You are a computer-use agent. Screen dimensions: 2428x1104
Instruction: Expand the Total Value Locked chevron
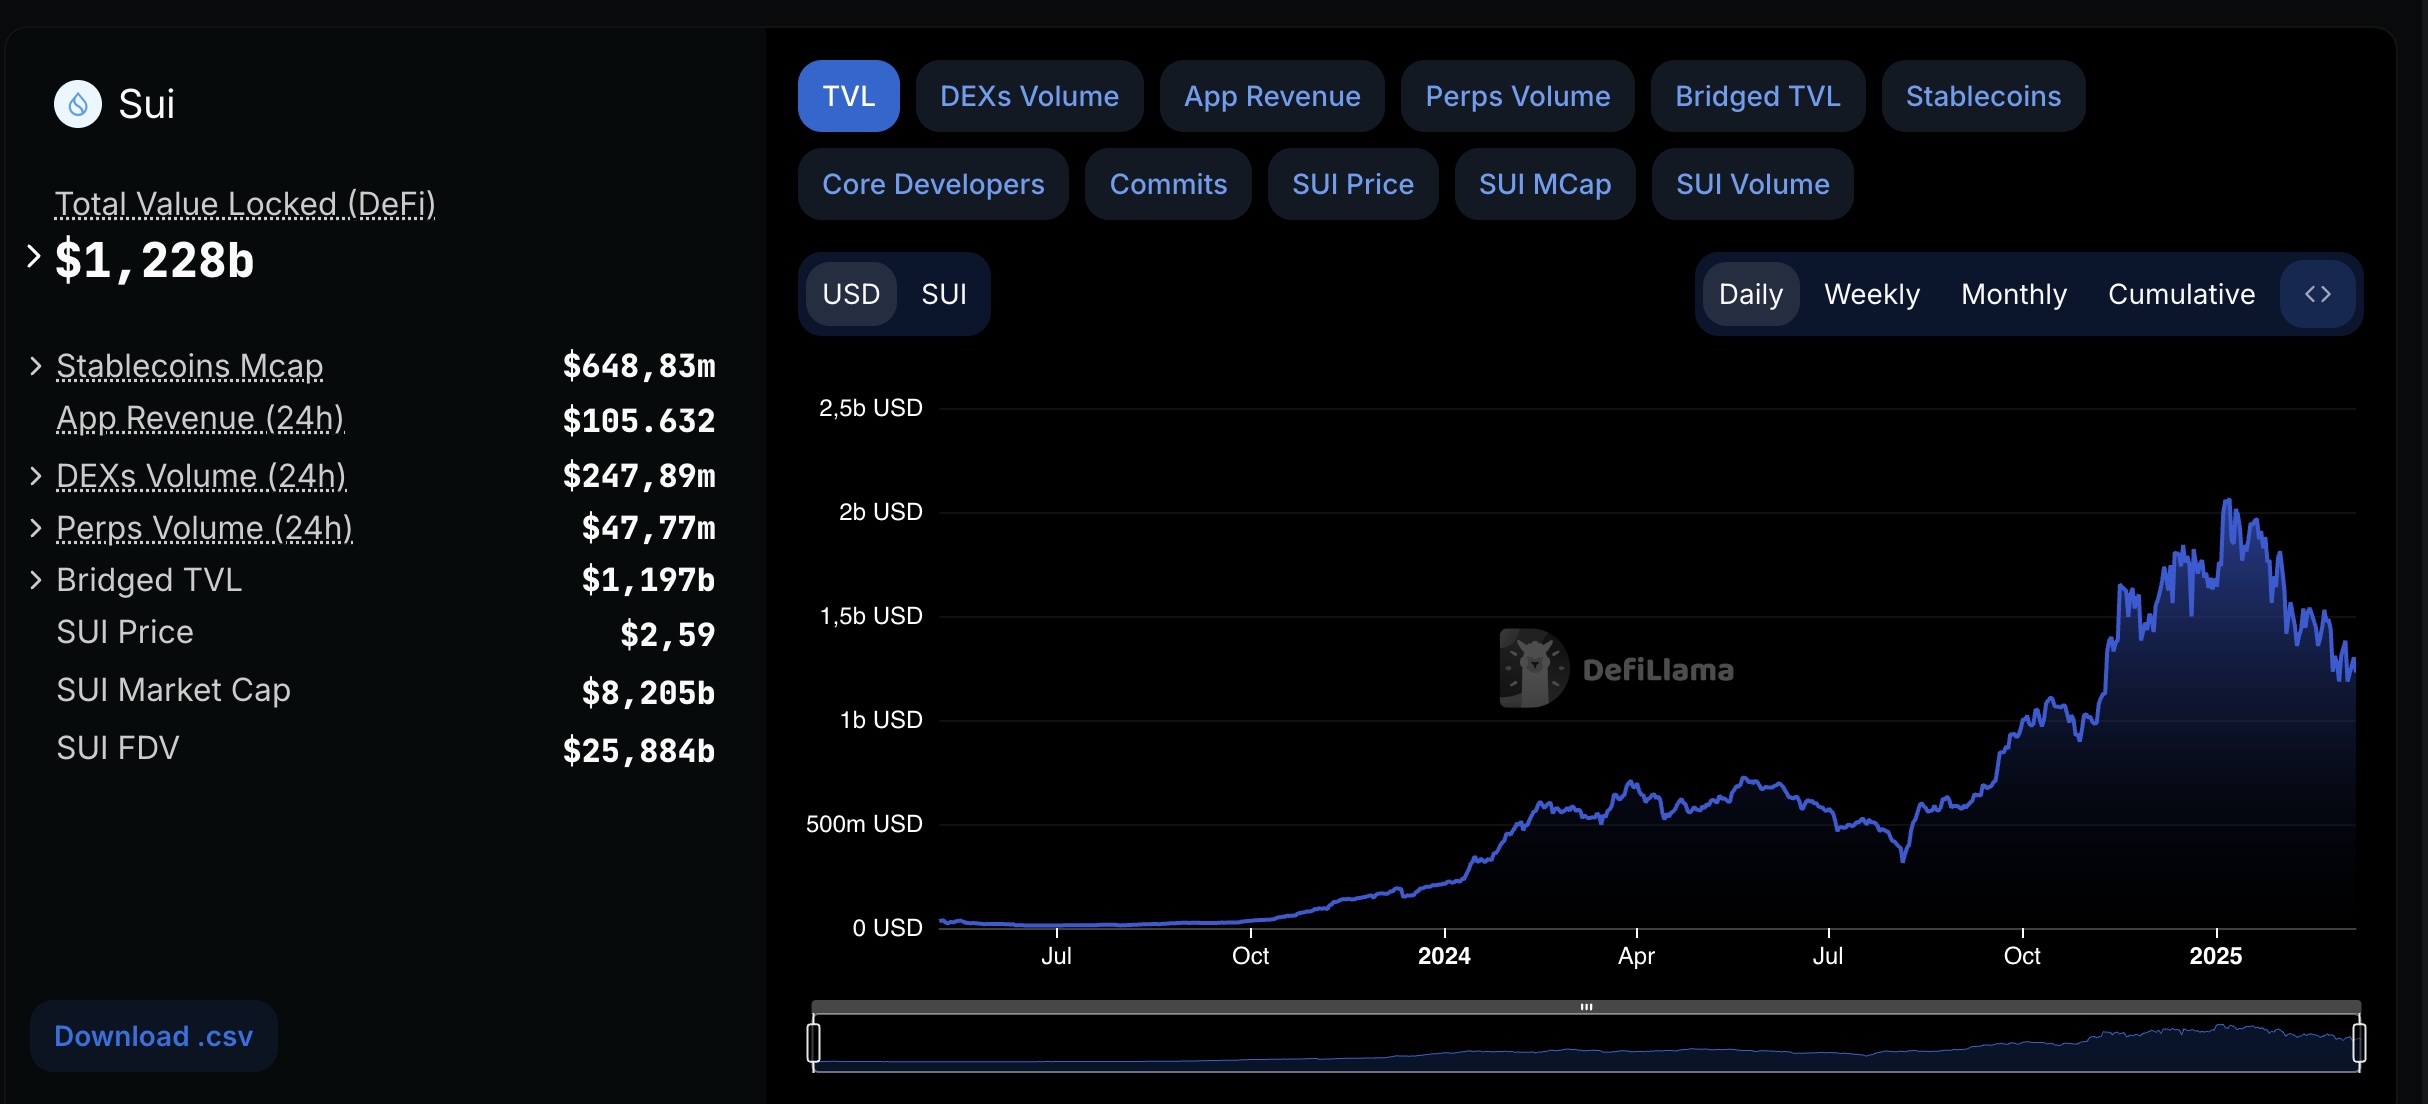[x=33, y=256]
